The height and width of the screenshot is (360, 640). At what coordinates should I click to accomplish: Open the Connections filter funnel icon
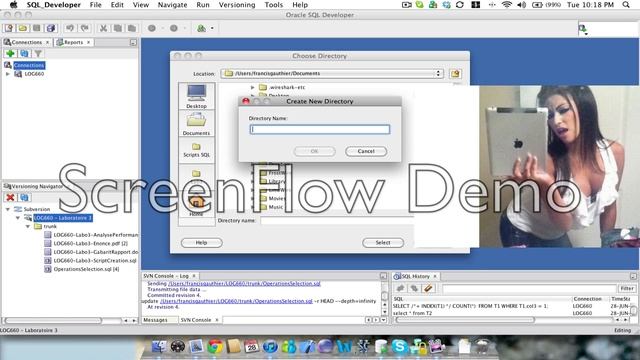(38, 53)
